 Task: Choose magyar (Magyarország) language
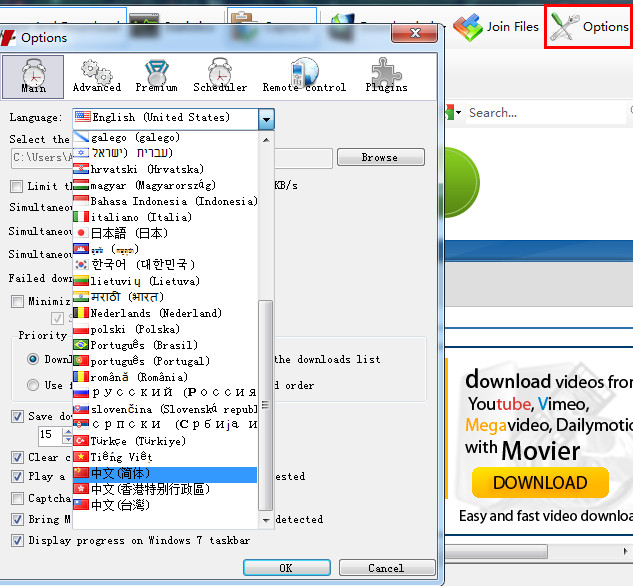tap(165, 185)
